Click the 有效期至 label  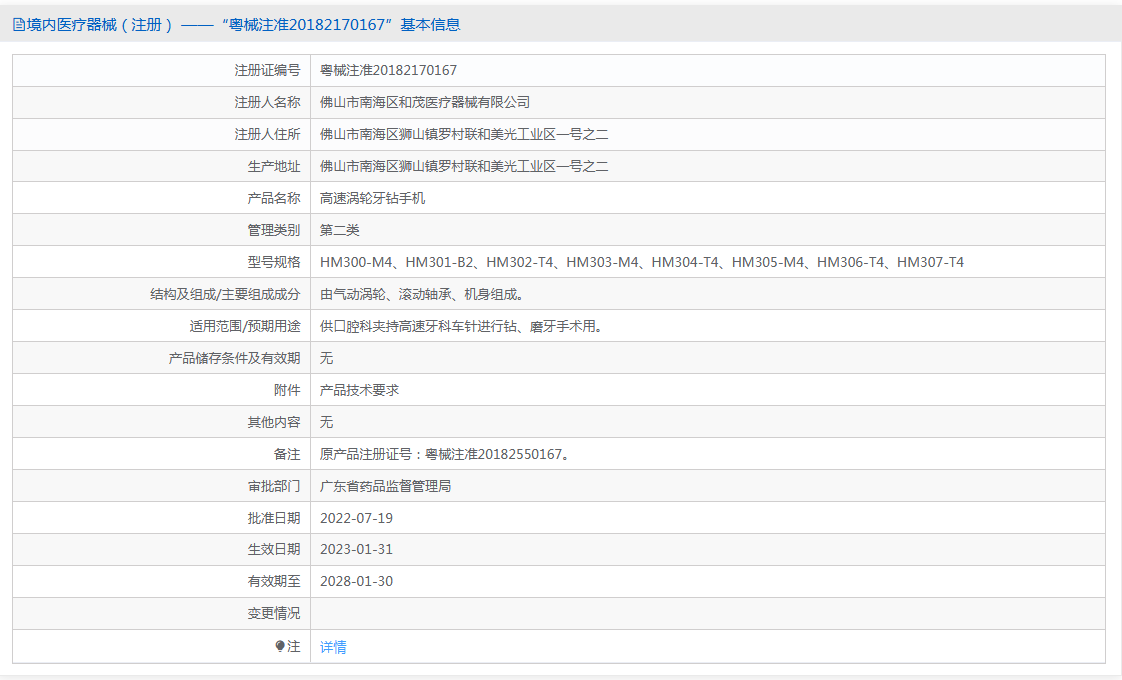274,581
